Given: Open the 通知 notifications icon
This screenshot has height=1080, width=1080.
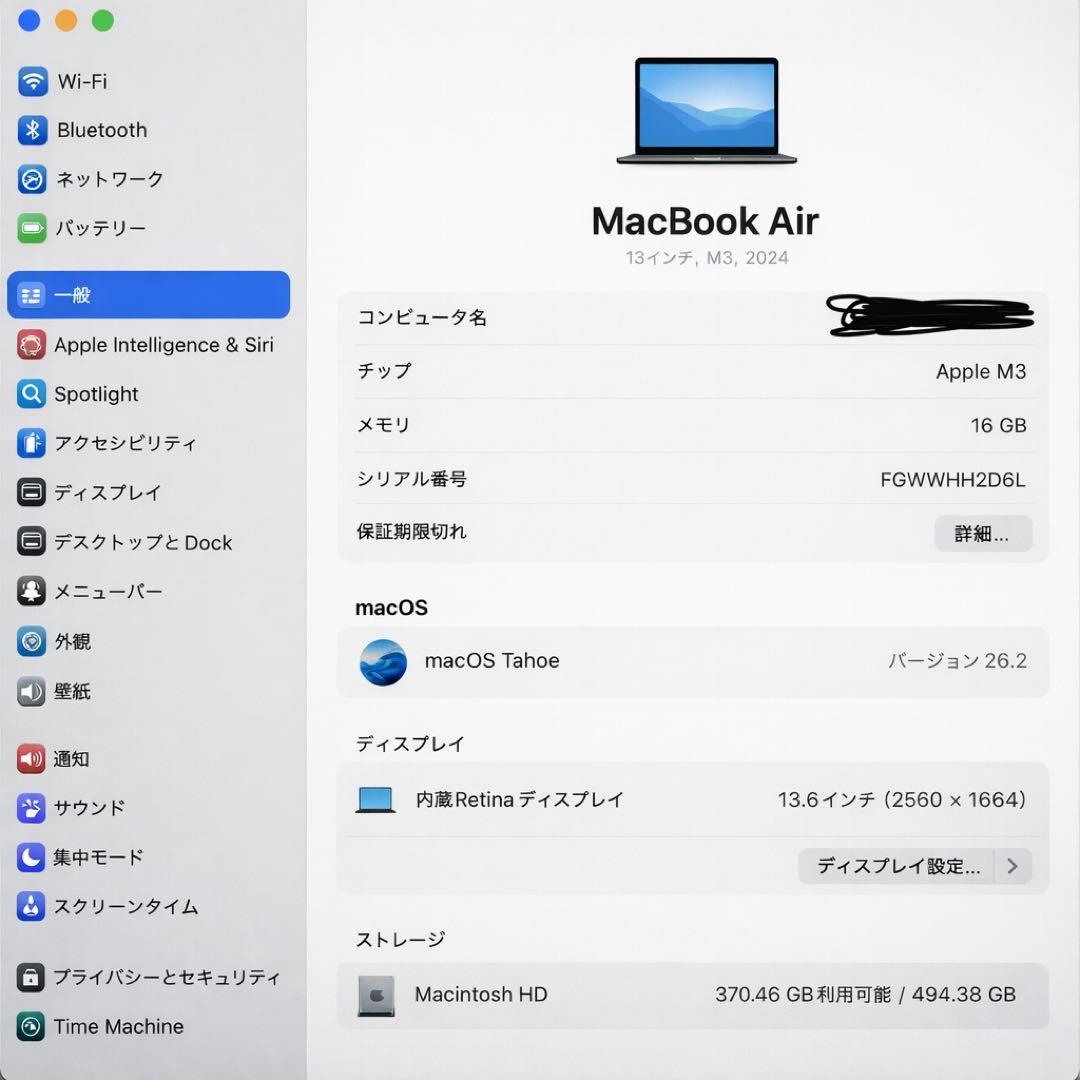Looking at the screenshot, I should click(x=31, y=759).
